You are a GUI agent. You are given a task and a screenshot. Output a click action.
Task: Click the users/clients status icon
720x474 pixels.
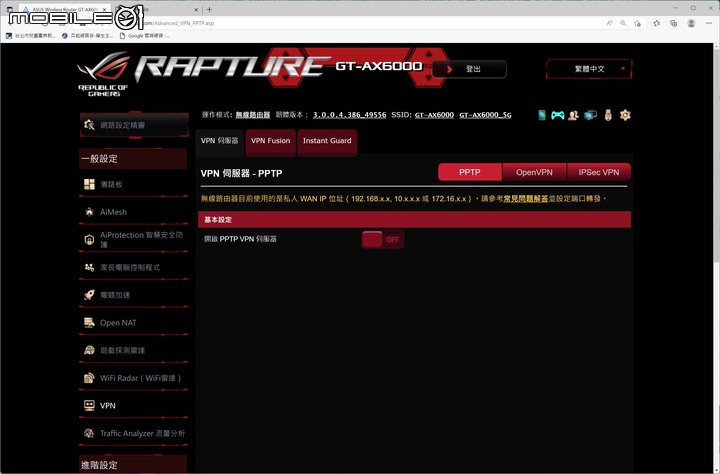tap(573, 115)
